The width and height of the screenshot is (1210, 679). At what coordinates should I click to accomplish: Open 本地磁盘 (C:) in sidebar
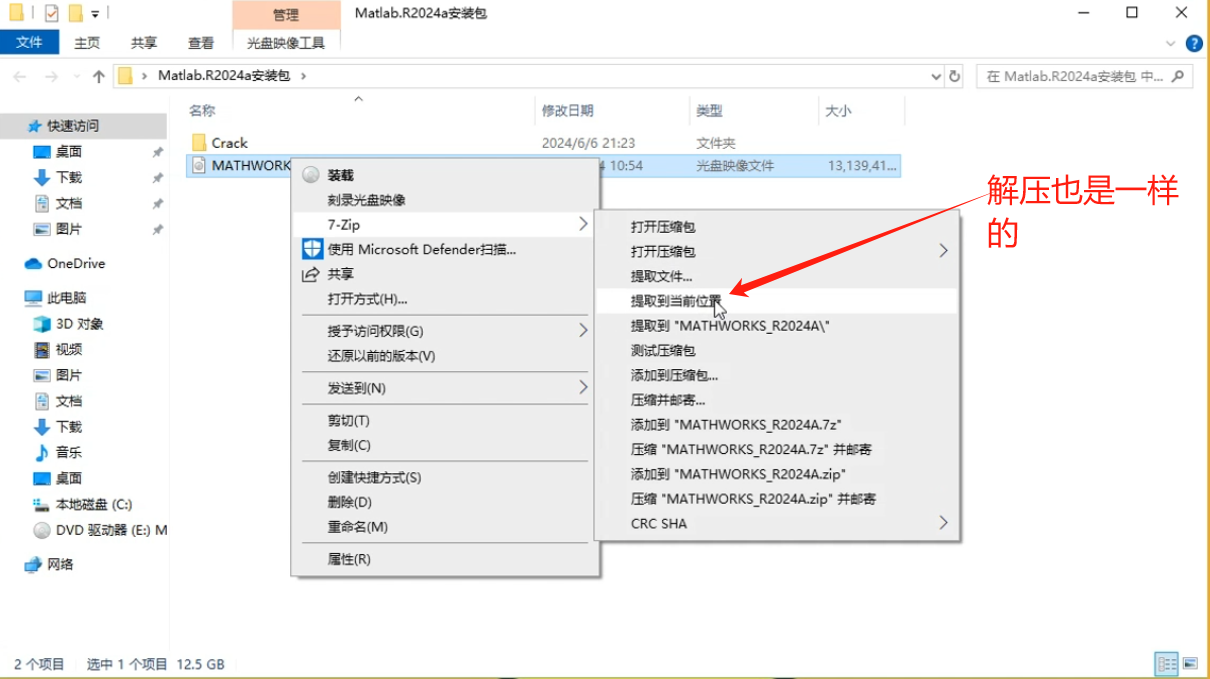84,504
